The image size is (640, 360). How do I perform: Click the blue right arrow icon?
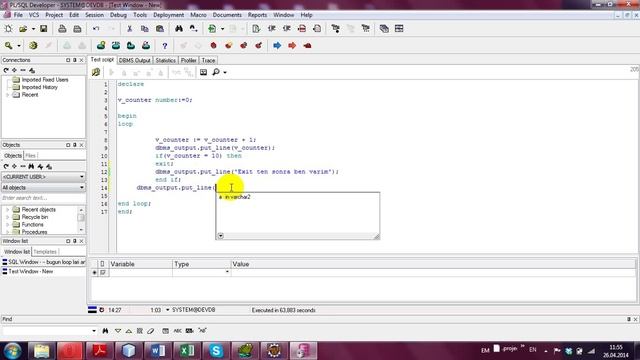point(277,45)
